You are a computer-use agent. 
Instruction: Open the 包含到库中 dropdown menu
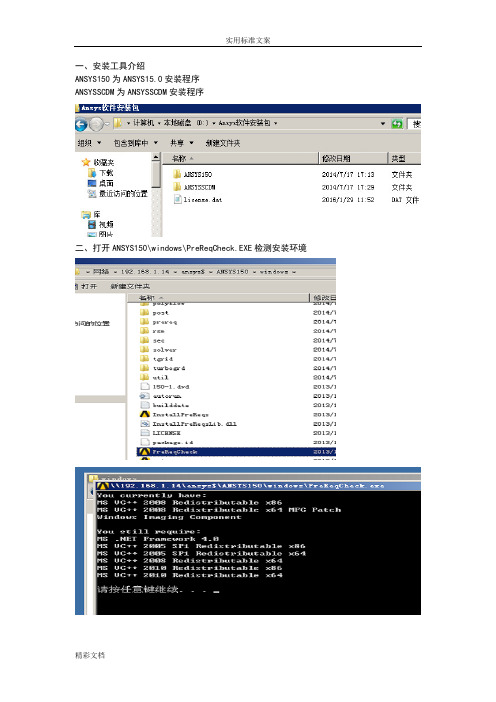136,143
